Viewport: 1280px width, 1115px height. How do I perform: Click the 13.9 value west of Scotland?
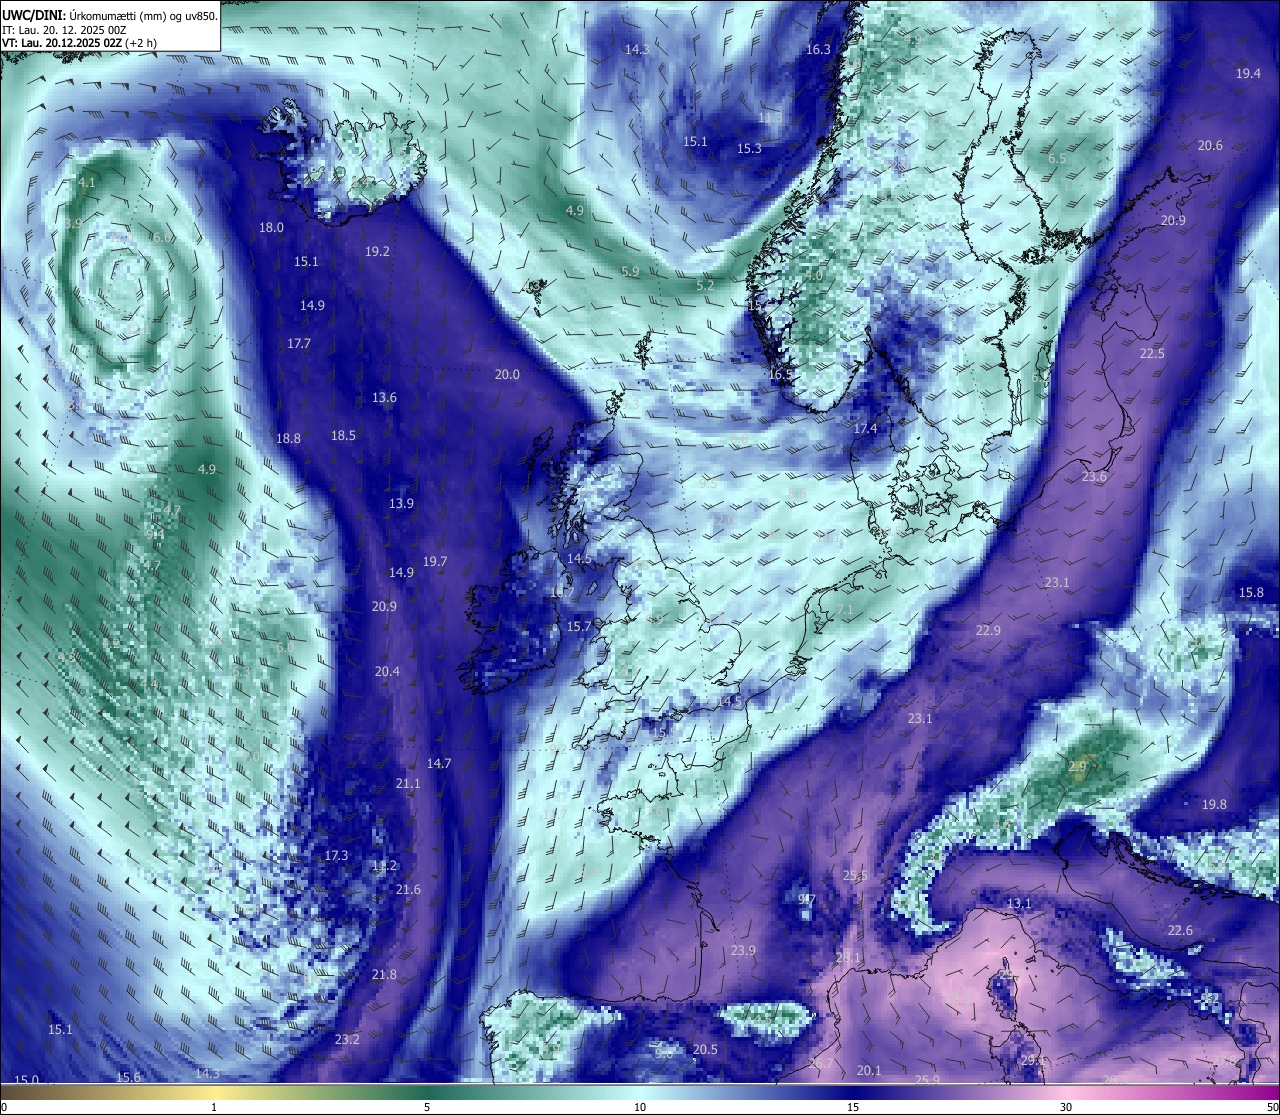tap(401, 504)
